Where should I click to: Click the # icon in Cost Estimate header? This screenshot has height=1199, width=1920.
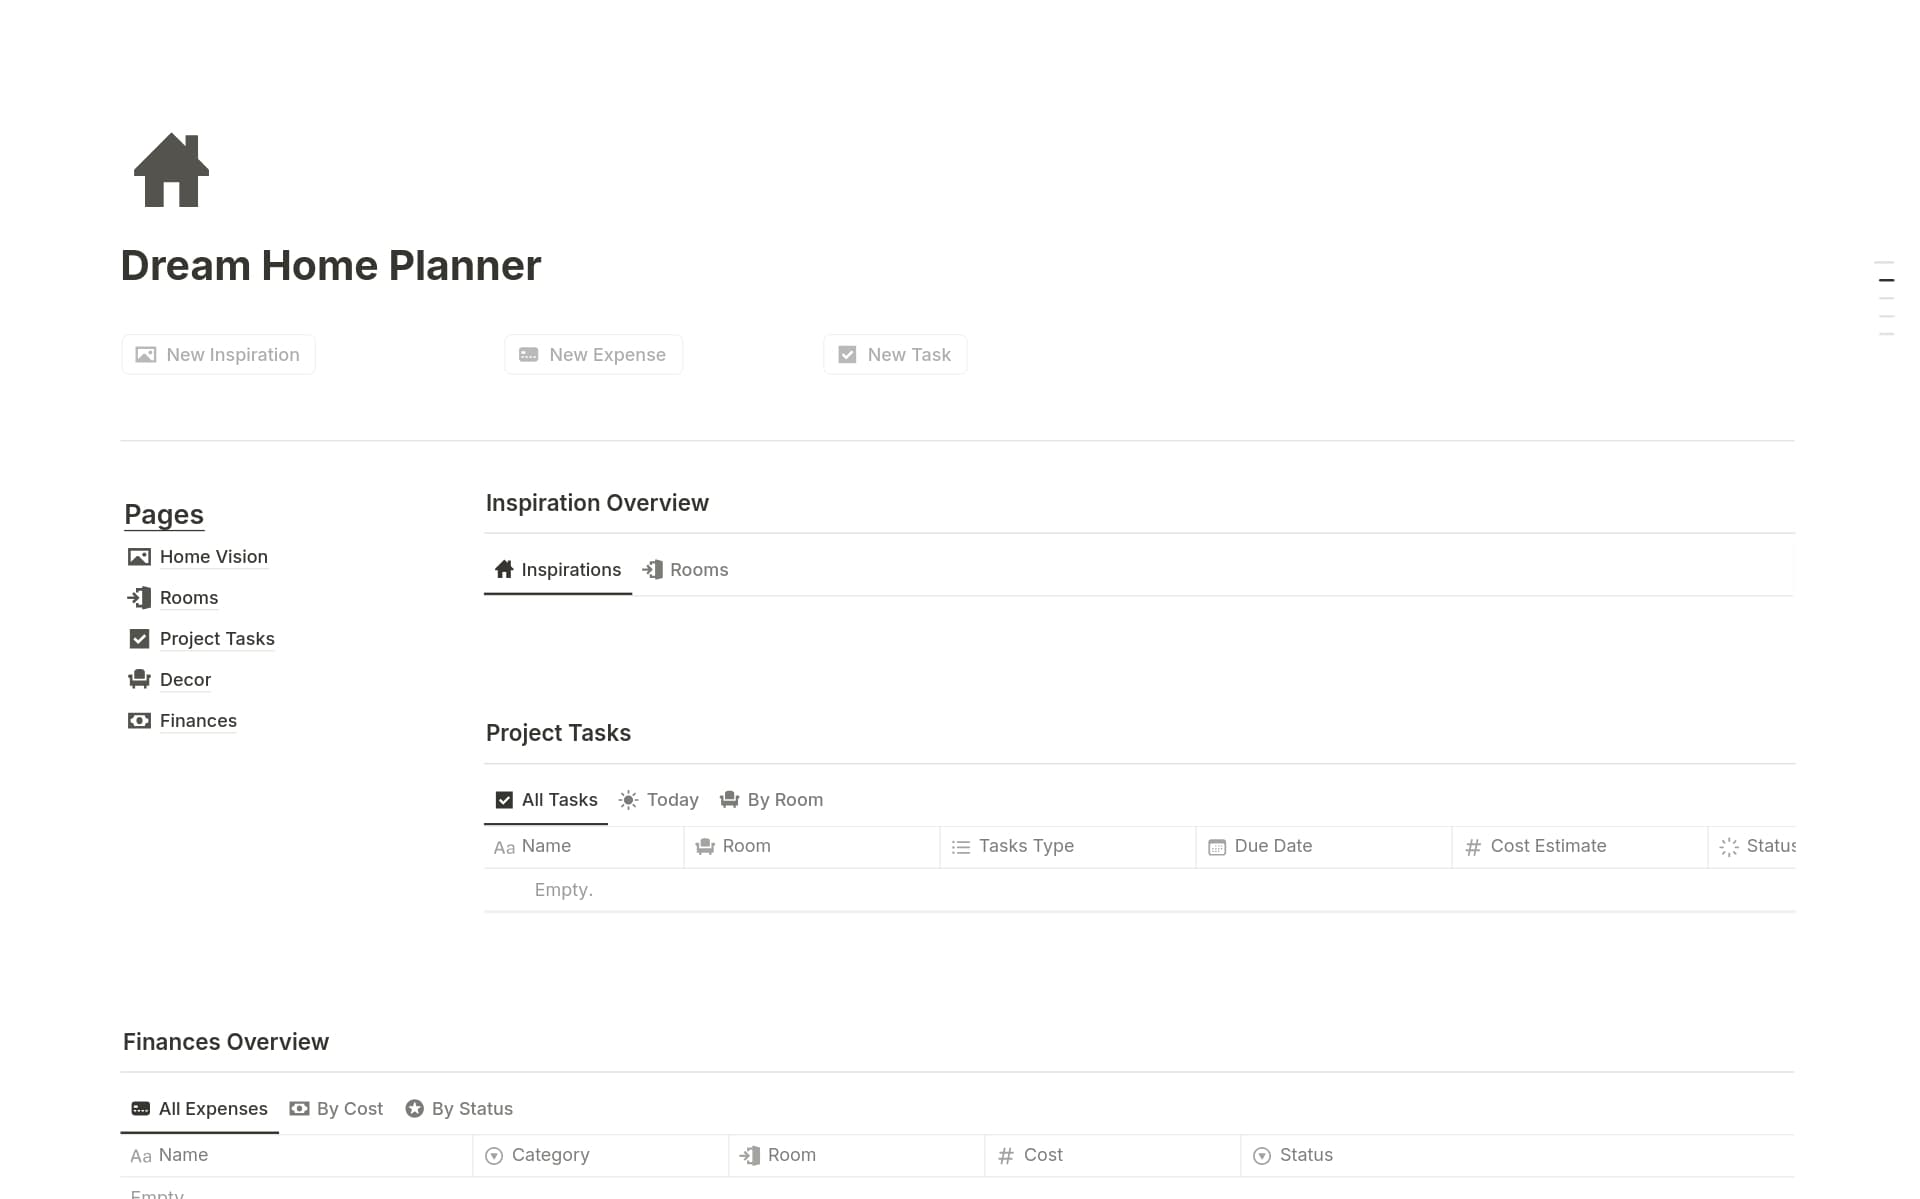(x=1472, y=846)
